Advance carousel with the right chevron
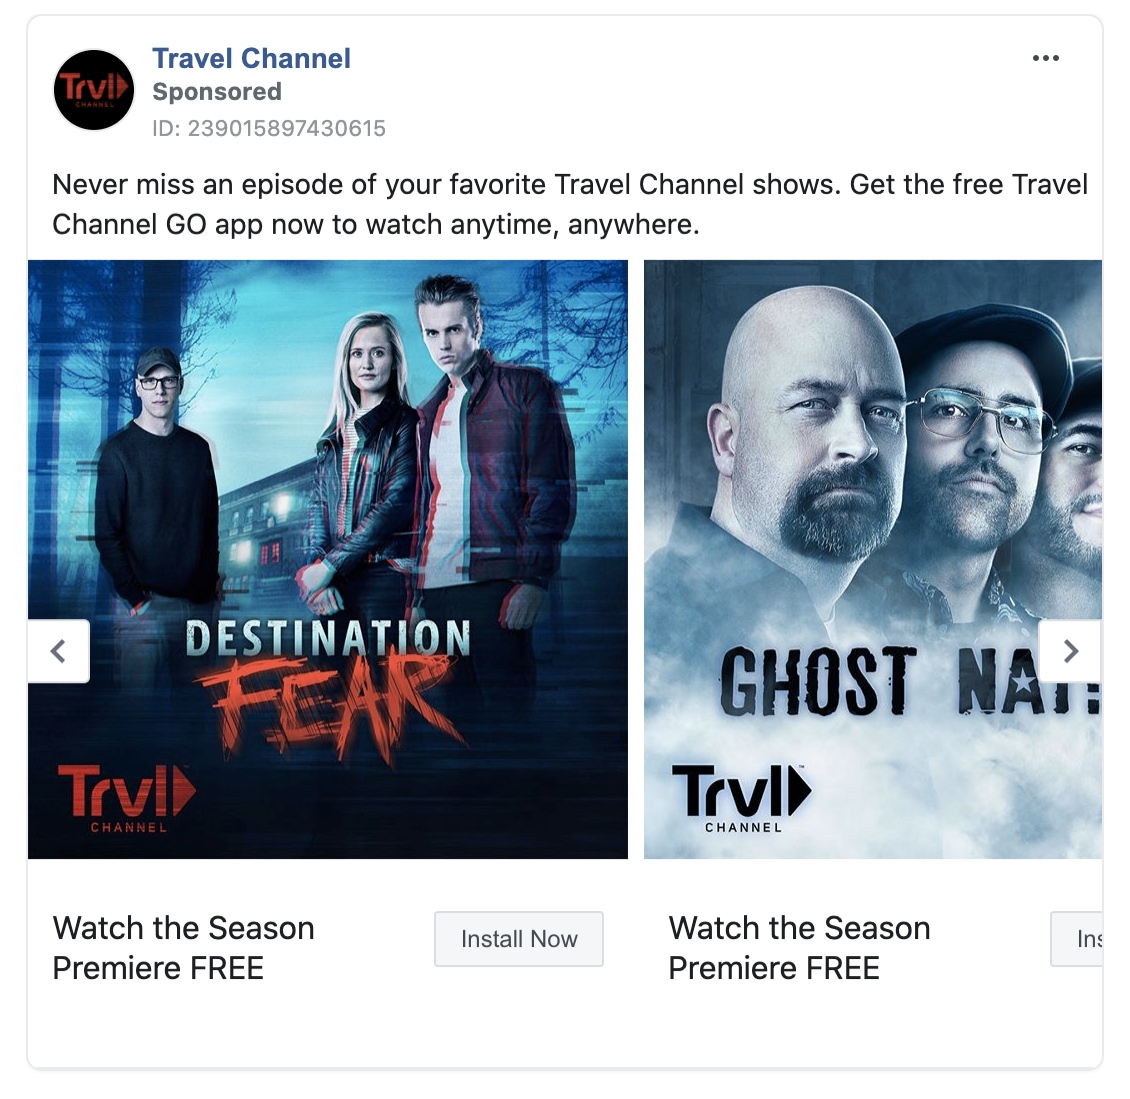Image resolution: width=1130 pixels, height=1099 pixels. coord(1070,651)
